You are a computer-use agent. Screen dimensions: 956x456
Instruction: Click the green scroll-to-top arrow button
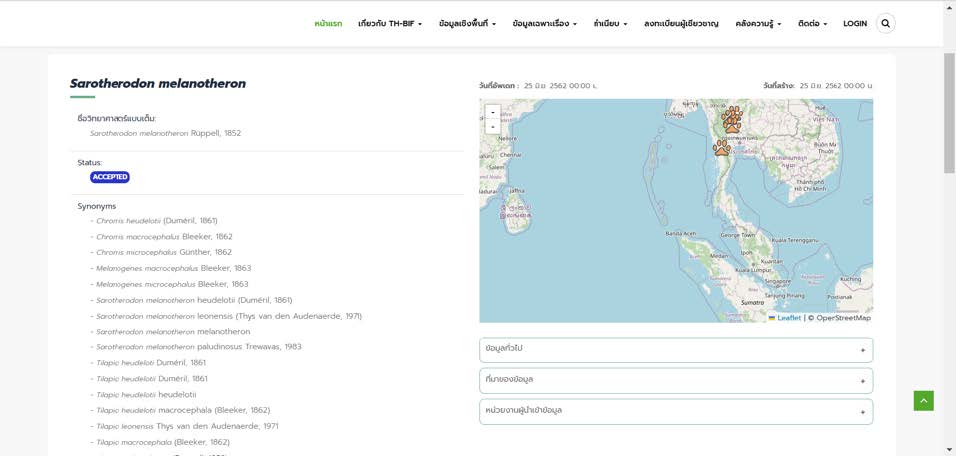(x=923, y=400)
